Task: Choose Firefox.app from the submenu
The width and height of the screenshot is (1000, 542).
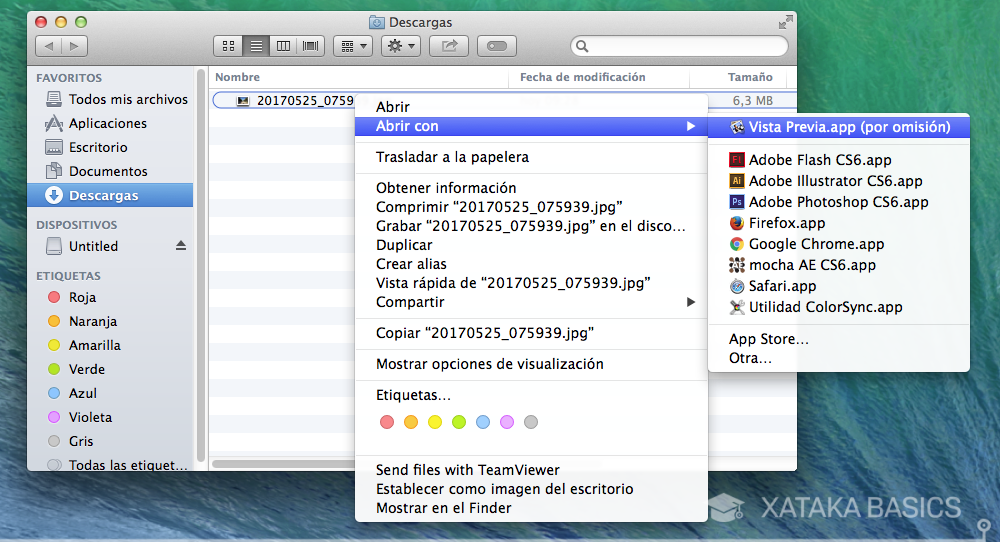Action: tap(786, 223)
